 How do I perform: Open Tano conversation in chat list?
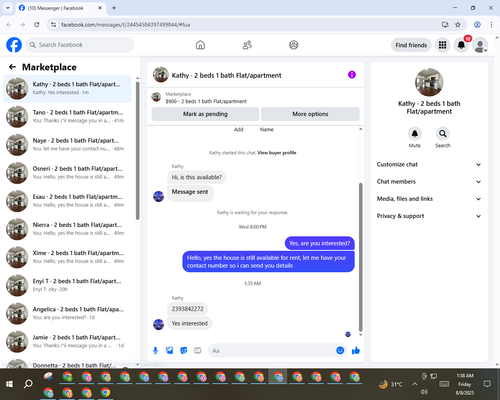point(68,117)
